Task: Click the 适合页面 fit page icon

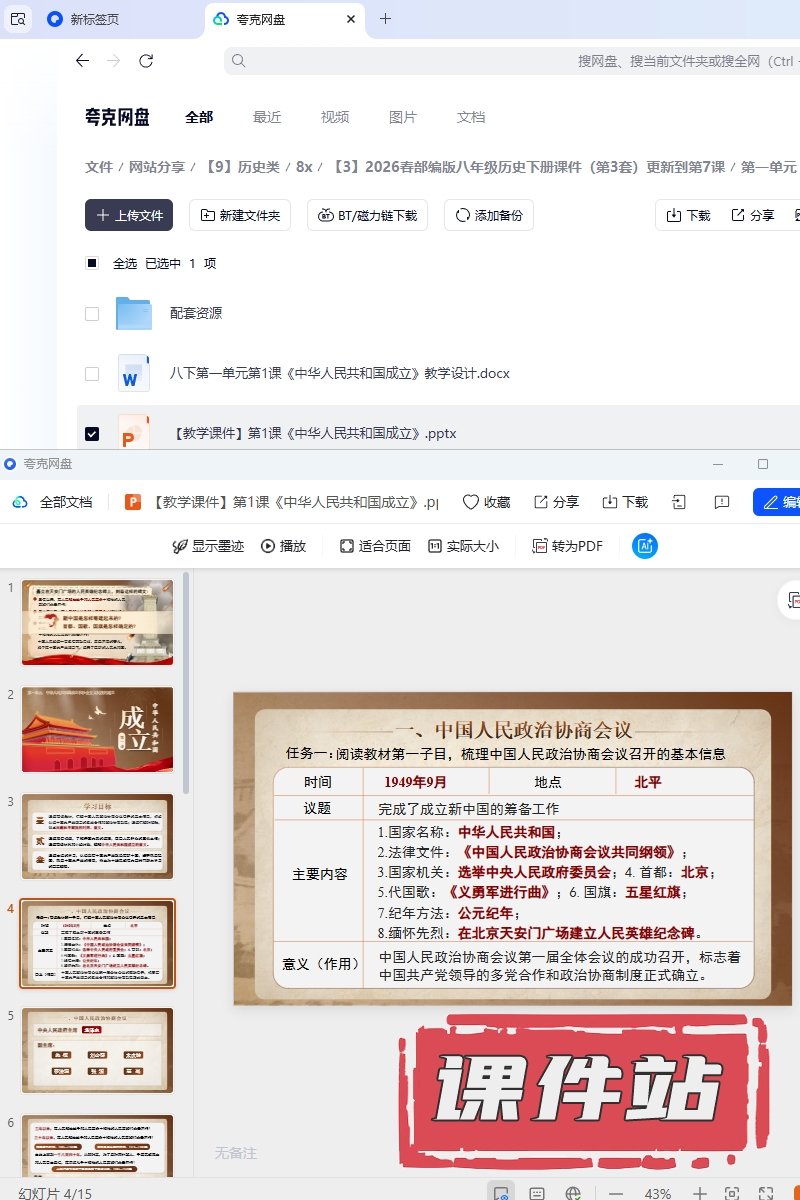Action: click(x=347, y=546)
